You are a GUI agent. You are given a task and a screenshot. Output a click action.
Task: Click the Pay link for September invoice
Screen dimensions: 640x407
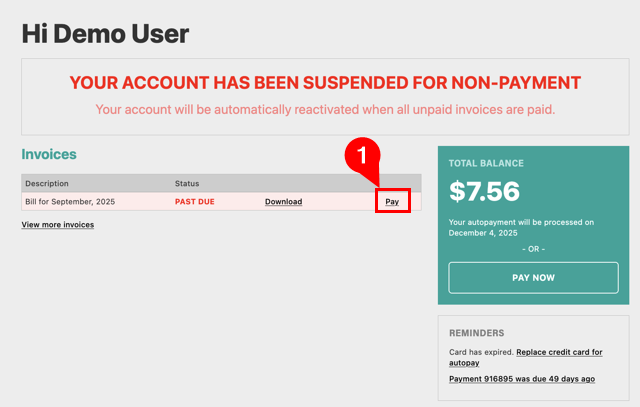(x=392, y=201)
